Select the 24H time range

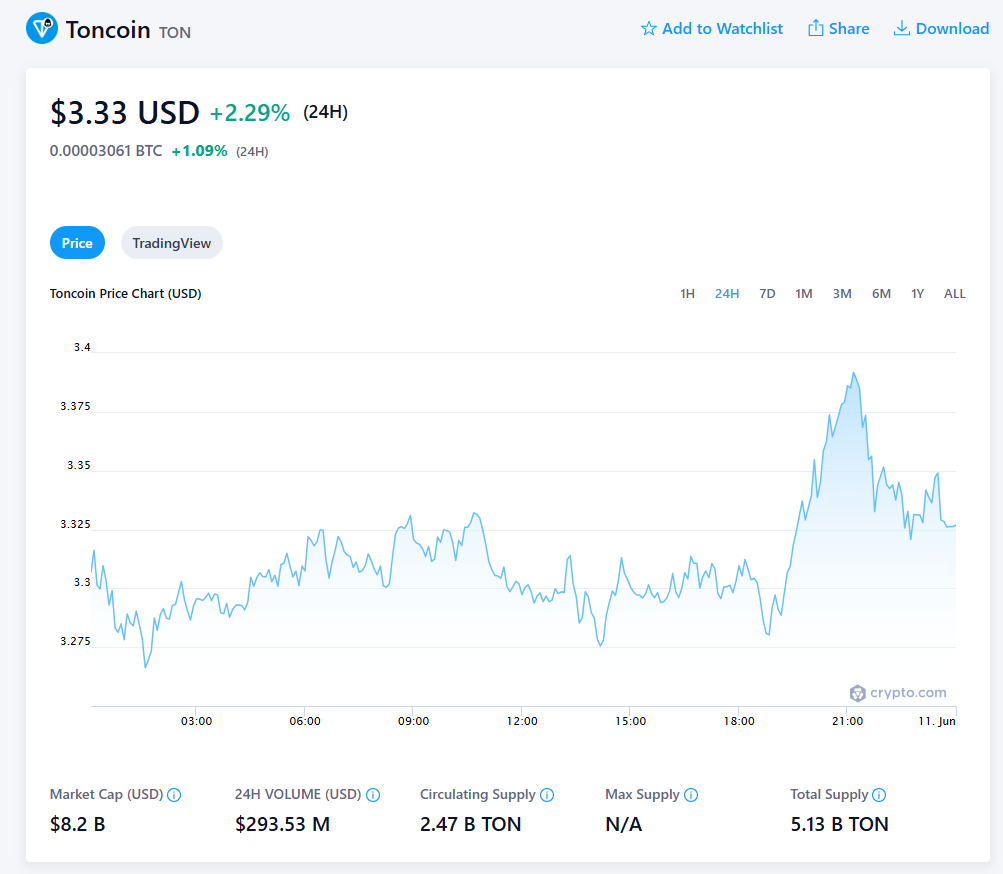click(727, 294)
